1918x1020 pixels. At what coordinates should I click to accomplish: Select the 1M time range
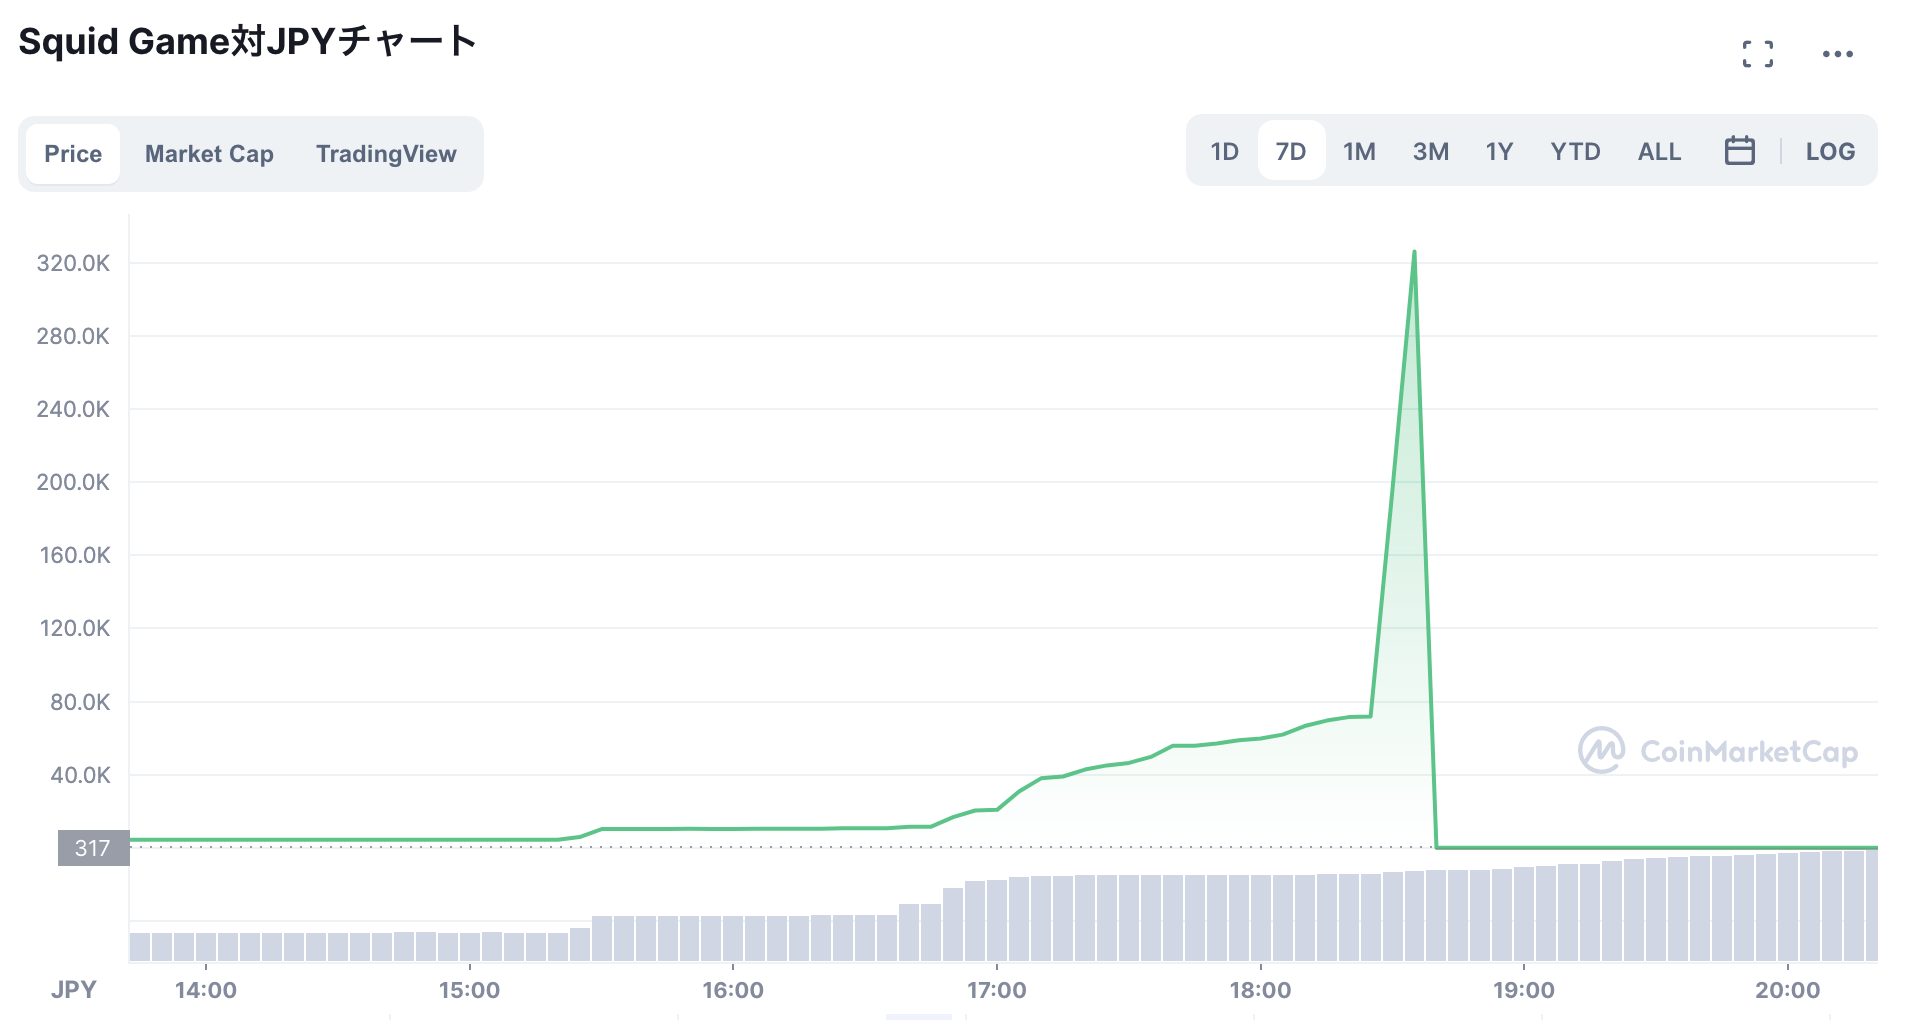click(x=1359, y=151)
